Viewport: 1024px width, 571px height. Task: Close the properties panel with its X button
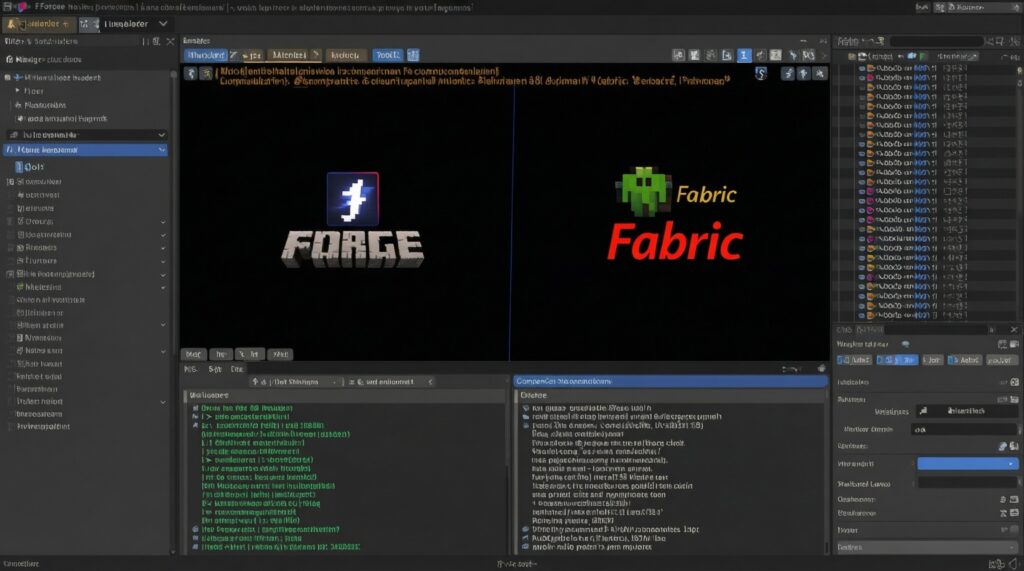coord(1014,330)
